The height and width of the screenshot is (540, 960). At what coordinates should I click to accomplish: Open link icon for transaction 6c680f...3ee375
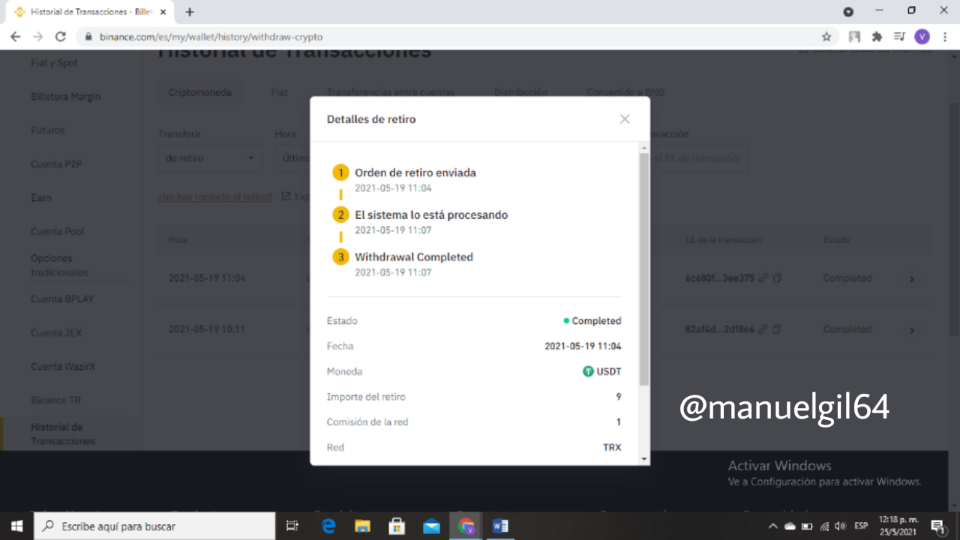click(763, 278)
